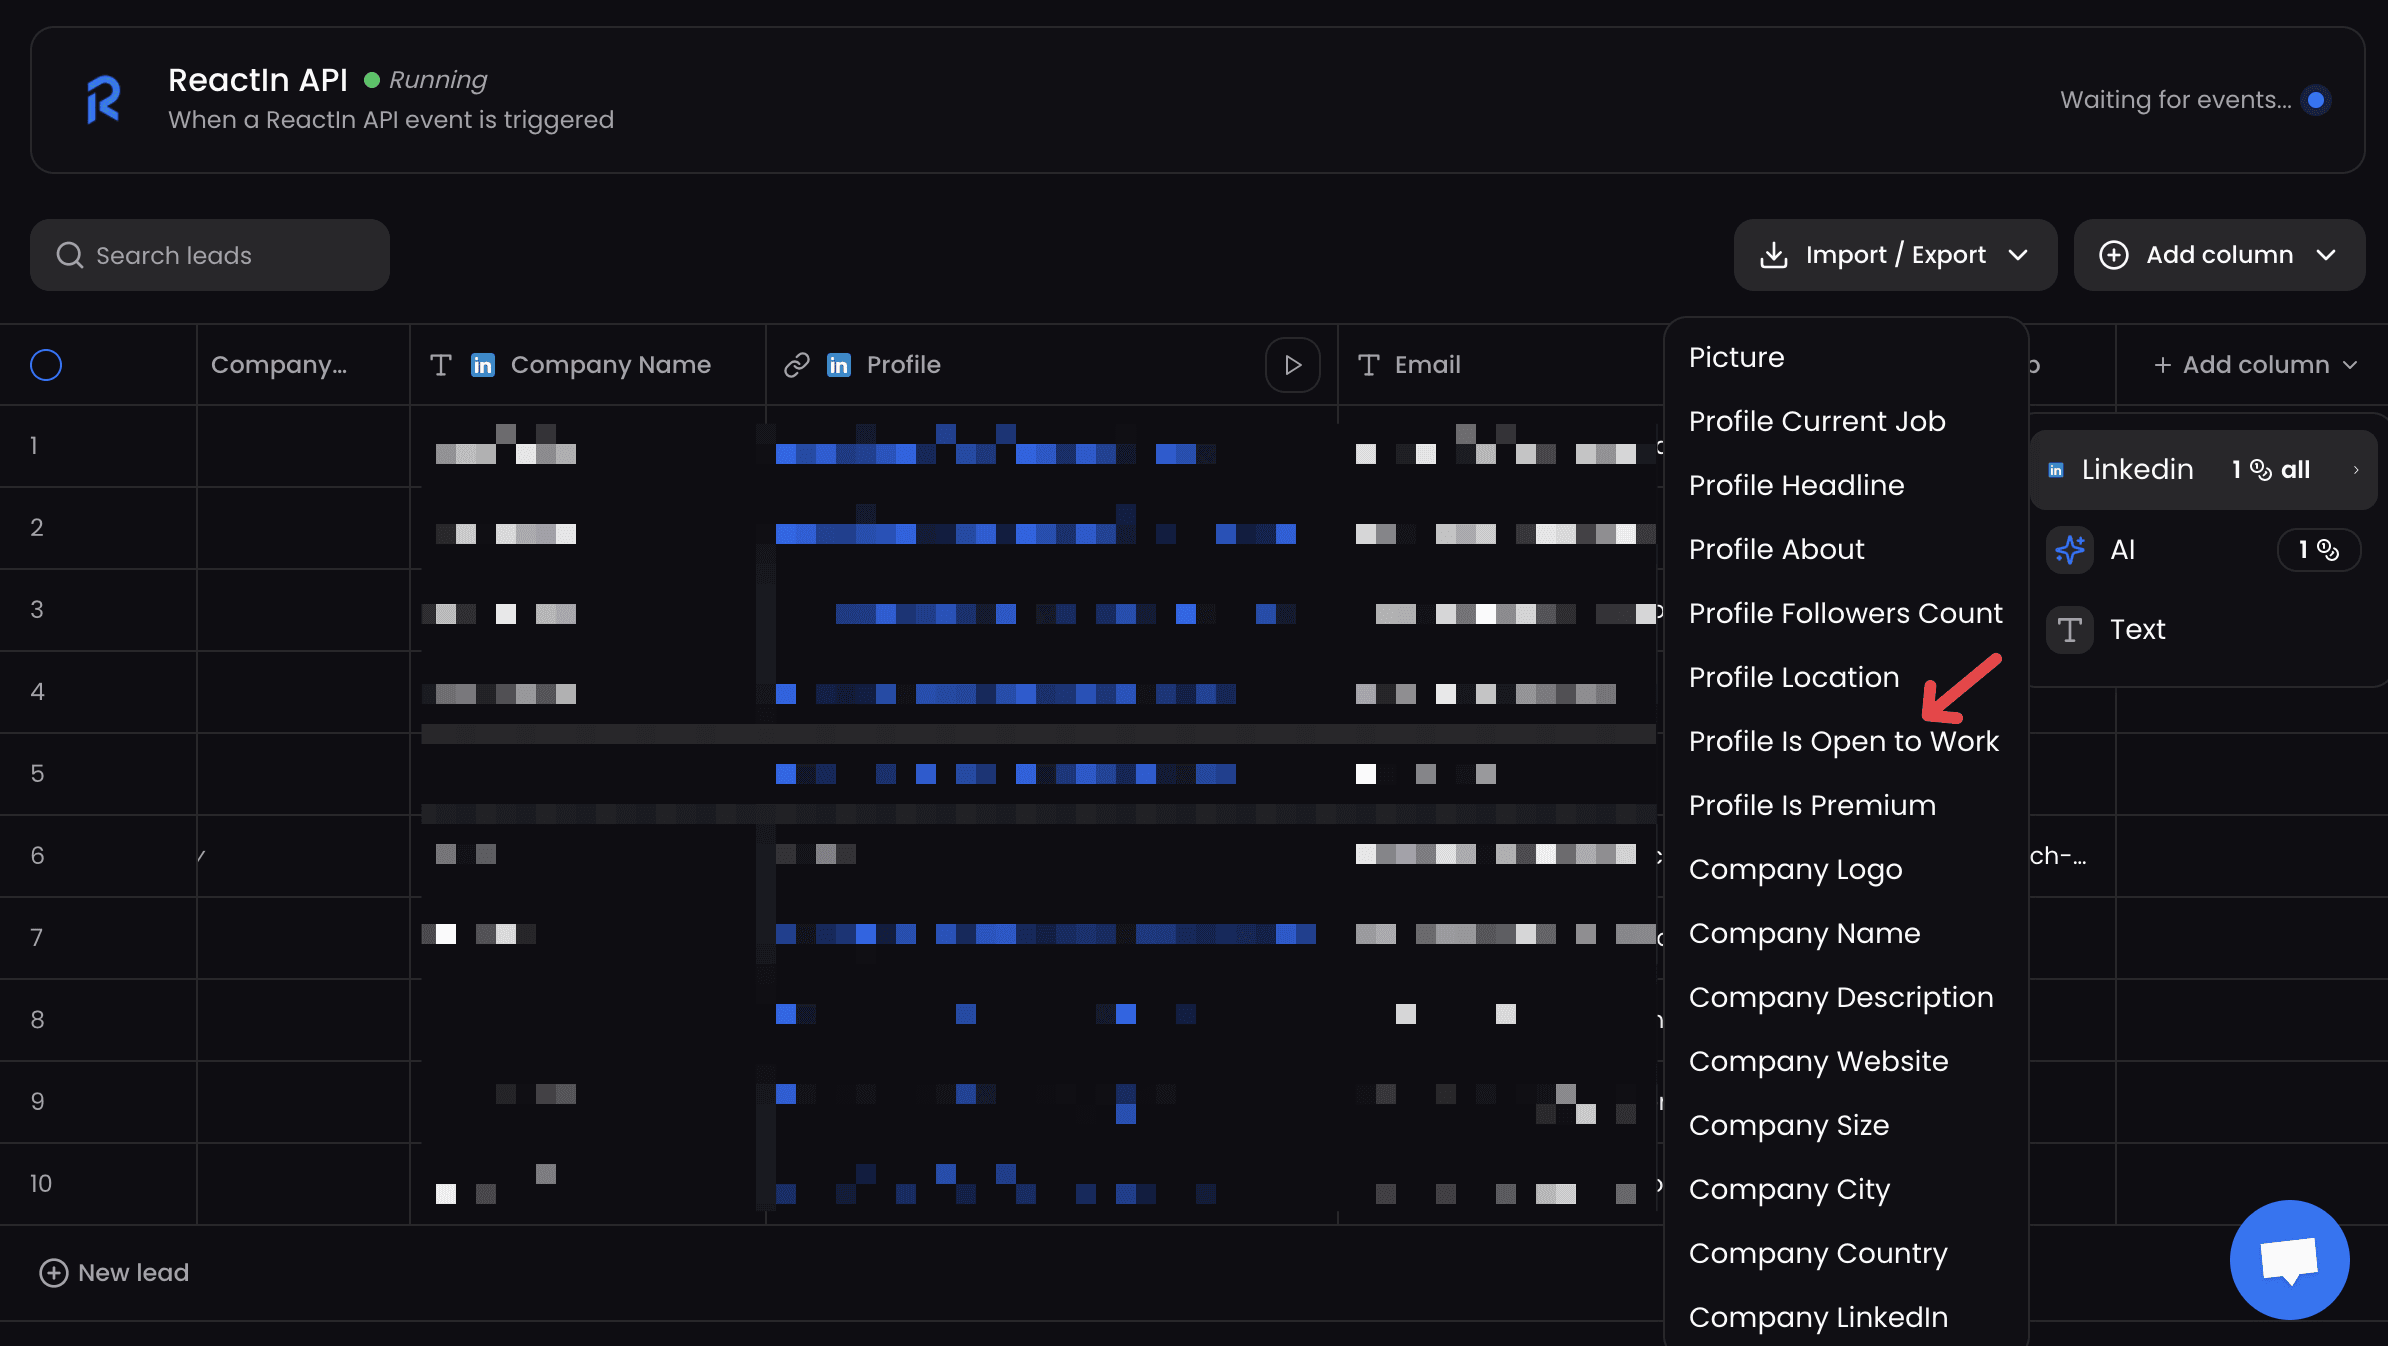This screenshot has height=1346, width=2388.
Task: Select Profile Followers Count option
Action: pos(1846,613)
